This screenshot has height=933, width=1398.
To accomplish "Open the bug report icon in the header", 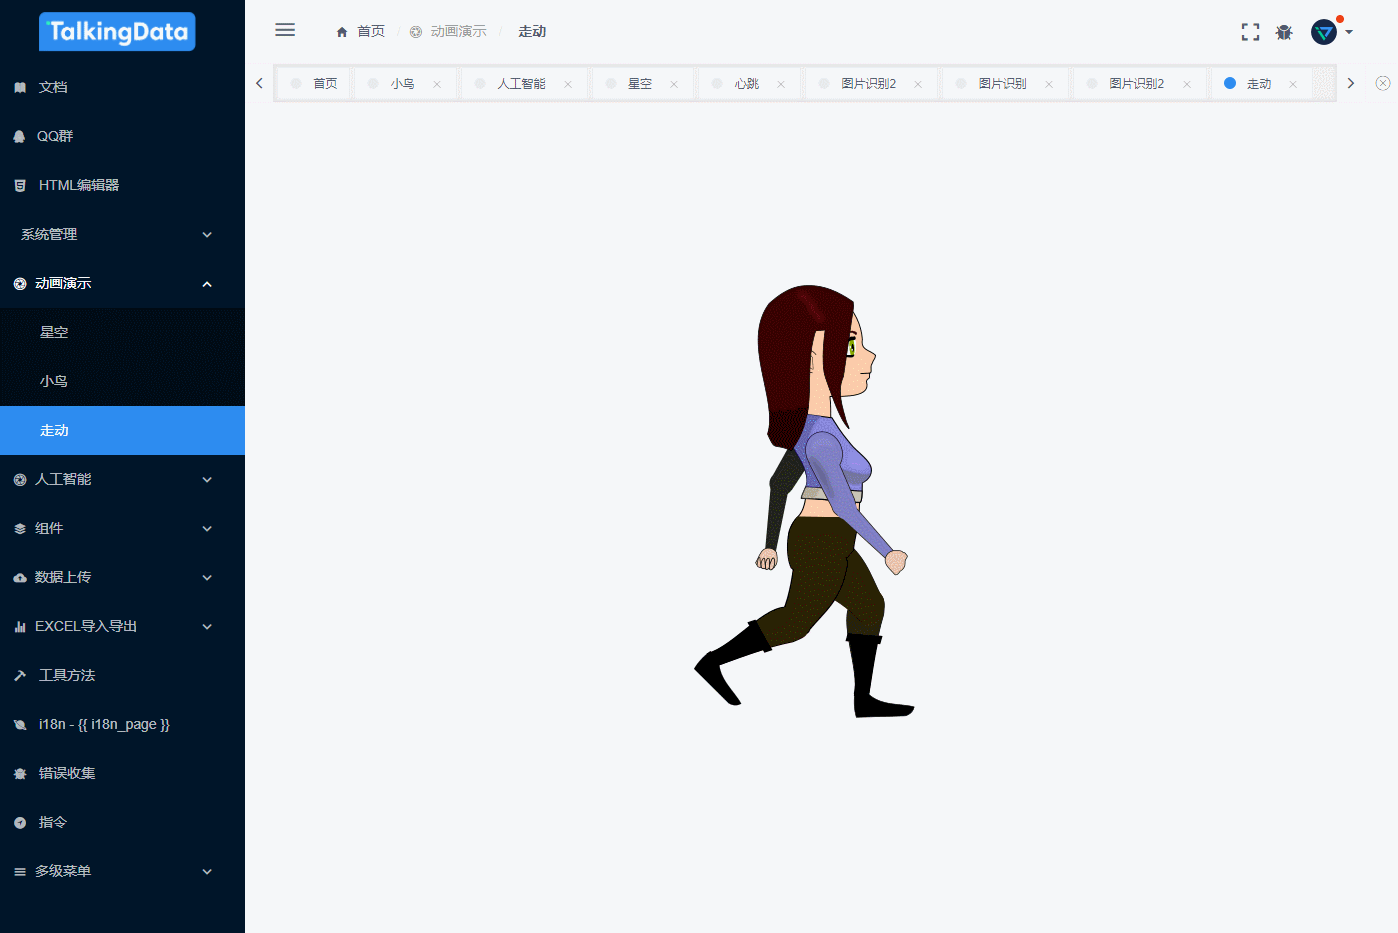I will click(x=1283, y=31).
